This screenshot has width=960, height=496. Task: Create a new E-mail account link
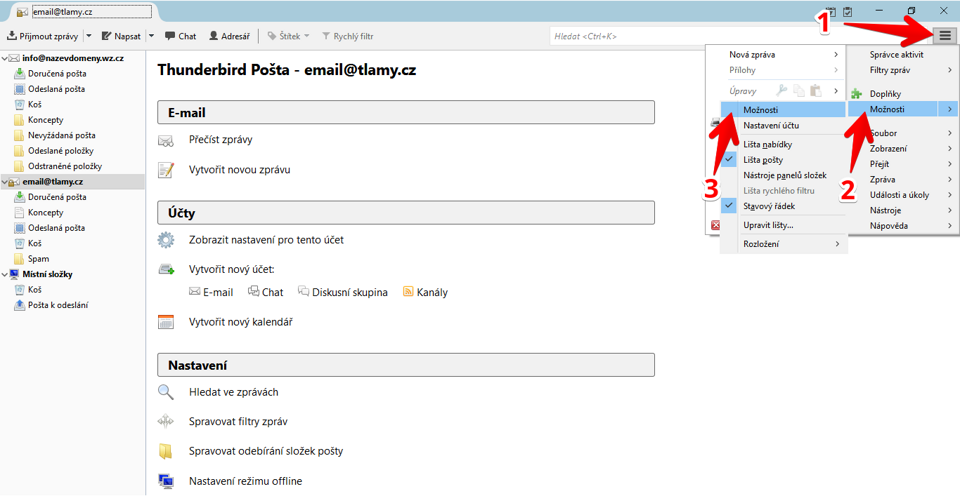coord(211,292)
